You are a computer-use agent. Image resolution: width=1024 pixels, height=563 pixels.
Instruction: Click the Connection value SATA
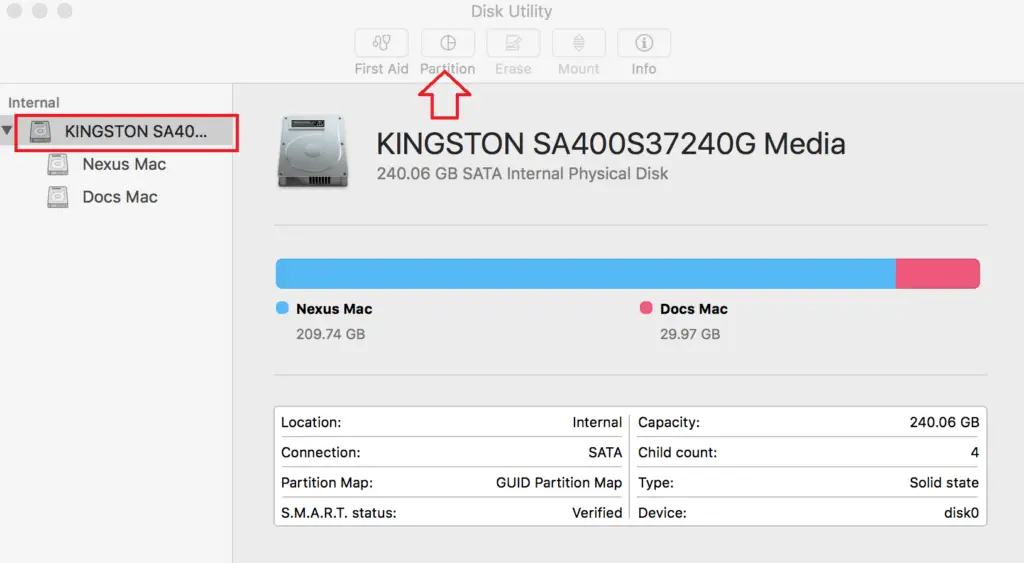pyautogui.click(x=605, y=453)
